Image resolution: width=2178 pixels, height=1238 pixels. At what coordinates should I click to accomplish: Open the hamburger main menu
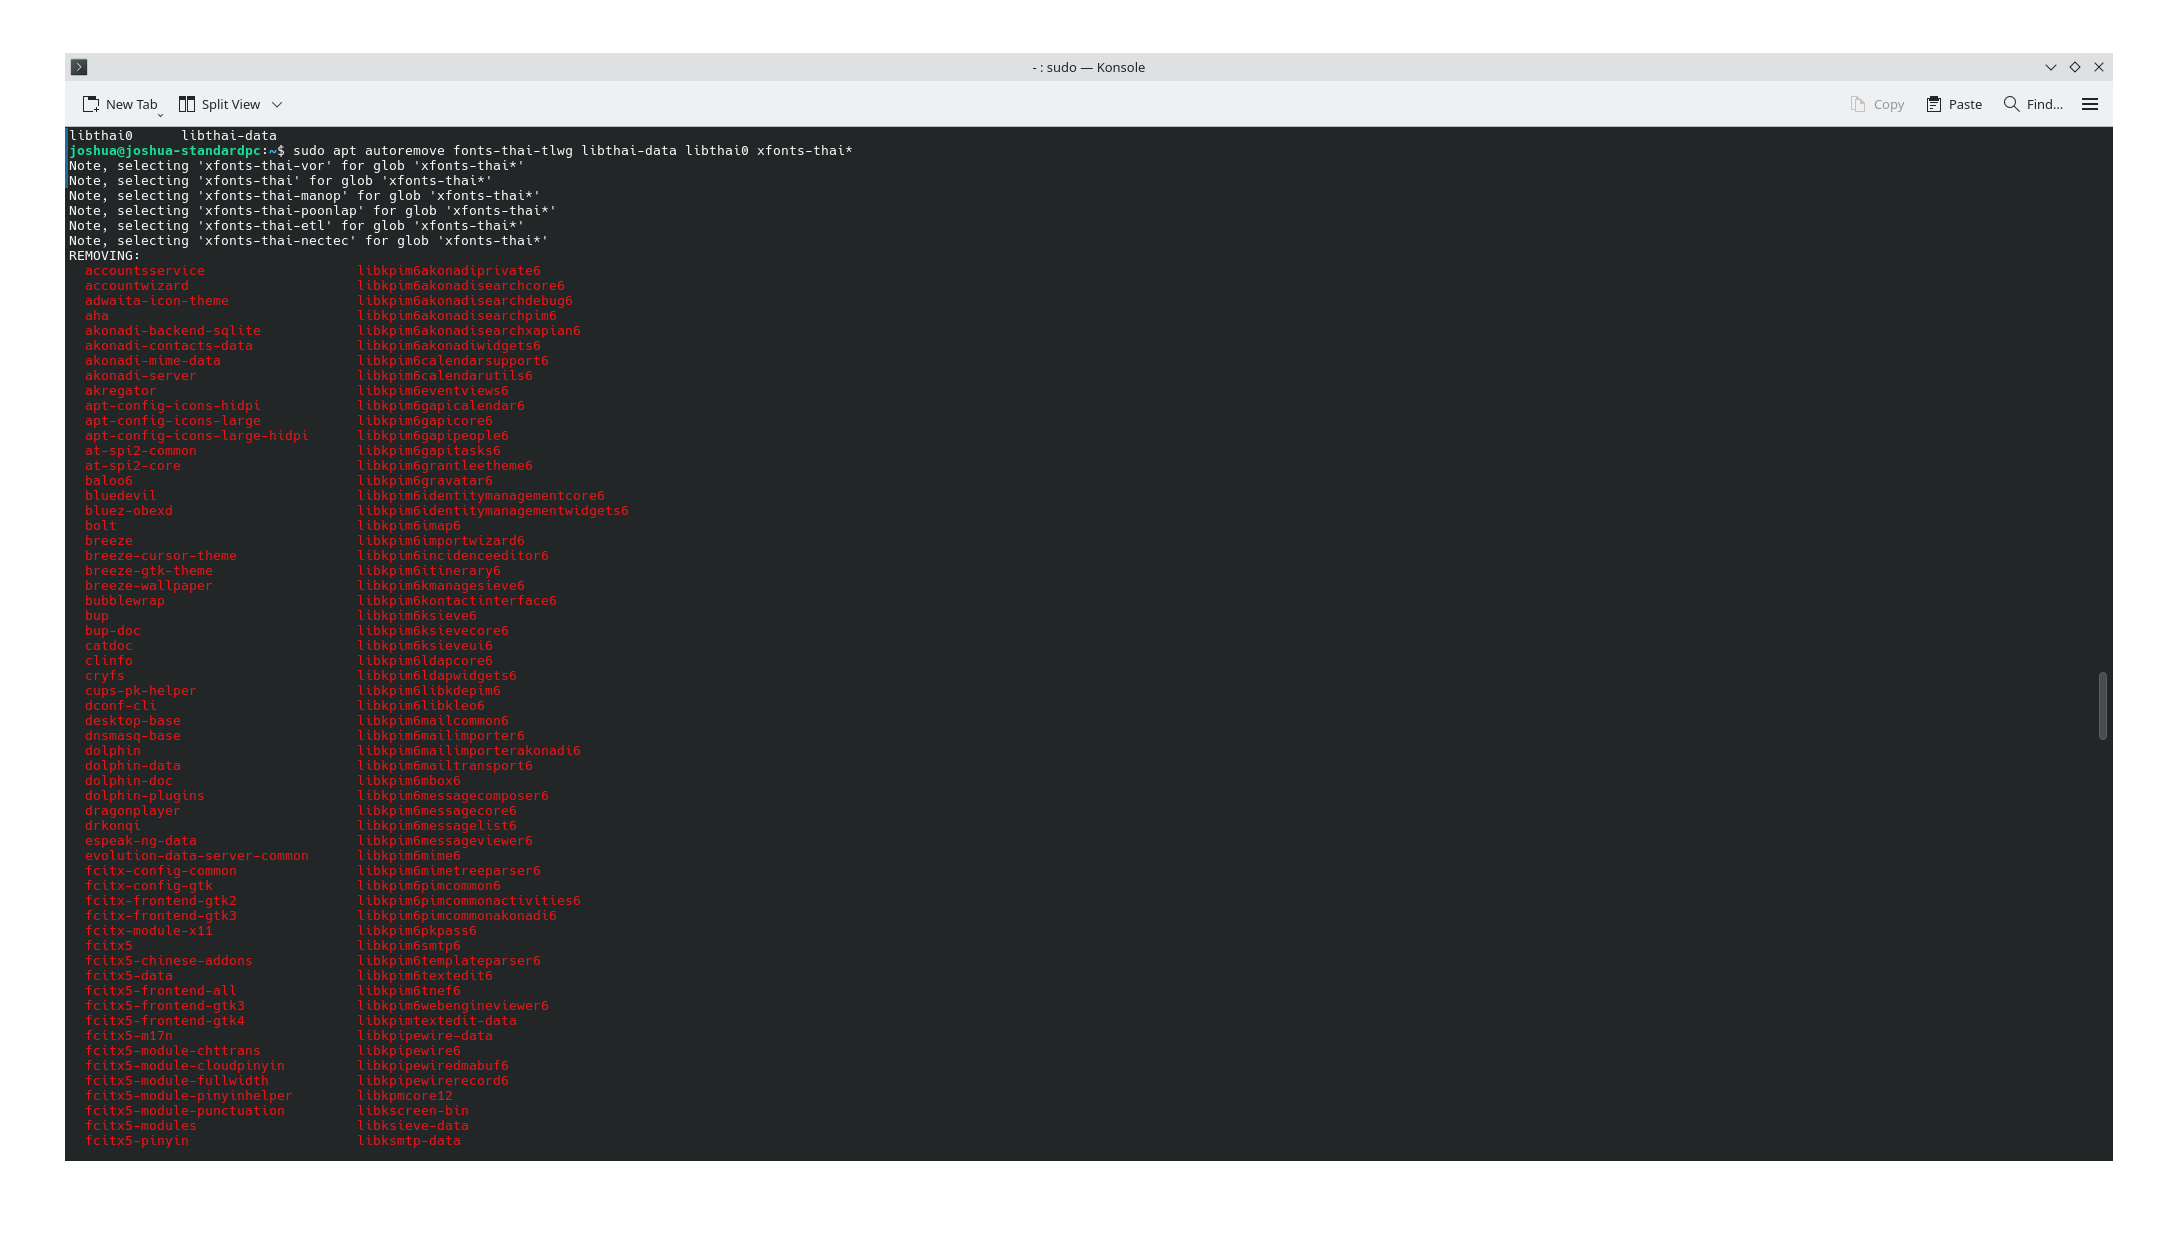[2089, 104]
